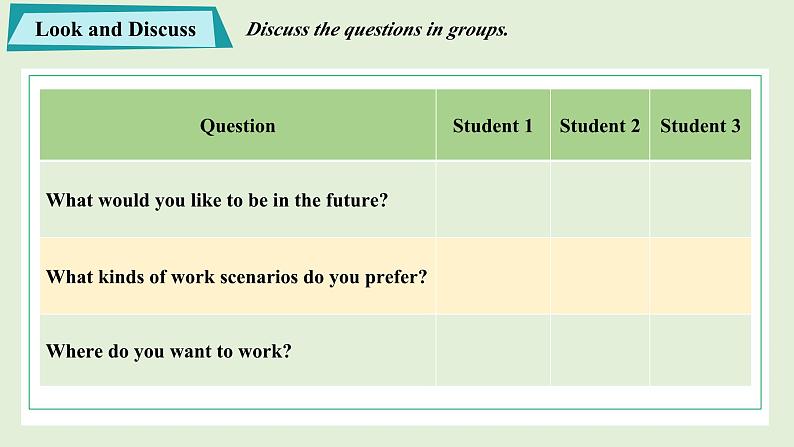Click Student 2 cell for work scenarios row

[600, 276]
